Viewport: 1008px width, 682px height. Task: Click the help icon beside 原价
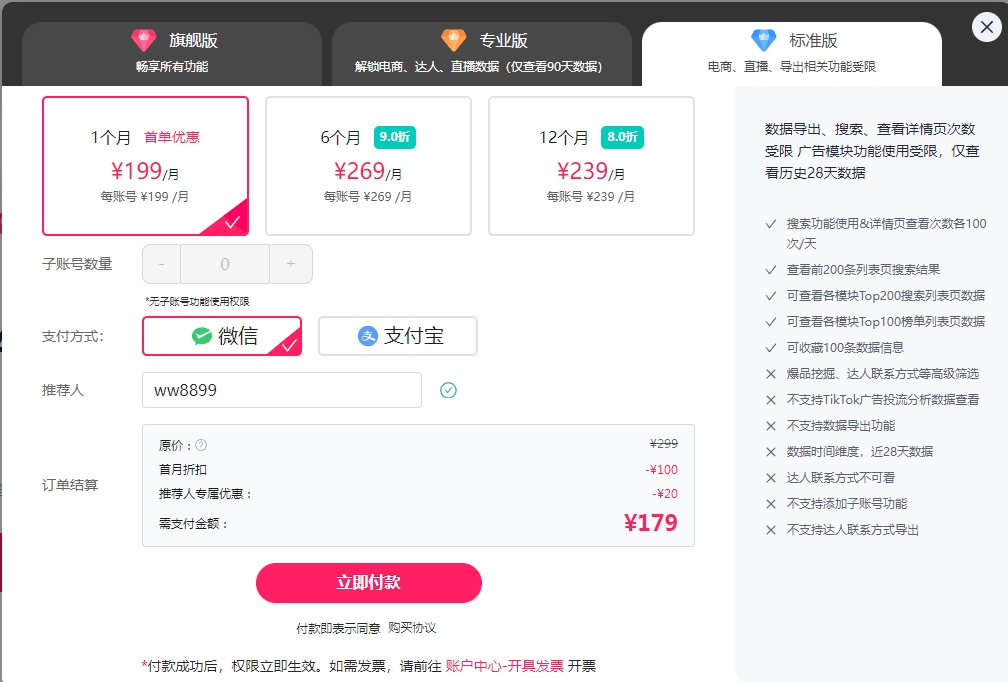(201, 445)
